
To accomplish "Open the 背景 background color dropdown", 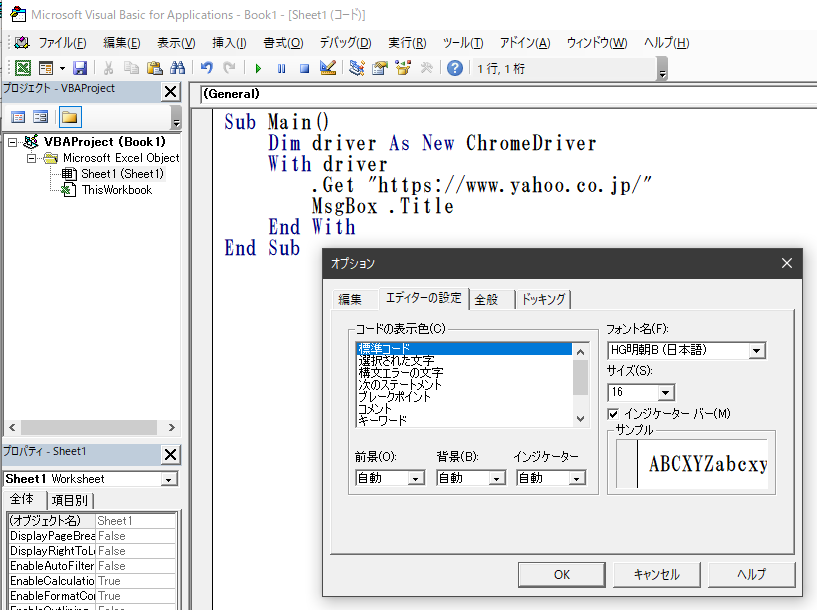I will click(497, 478).
